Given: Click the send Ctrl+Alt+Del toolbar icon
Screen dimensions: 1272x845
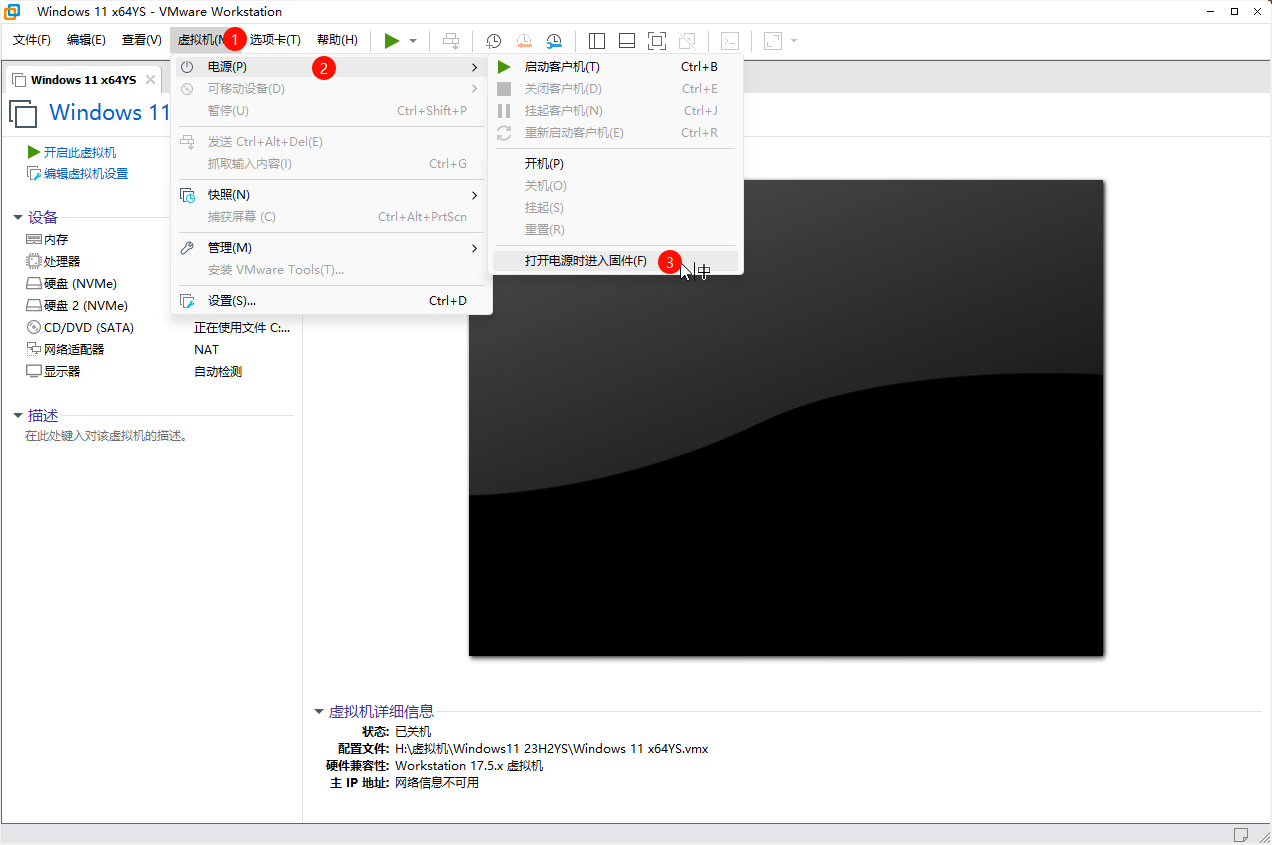Looking at the screenshot, I should 451,40.
